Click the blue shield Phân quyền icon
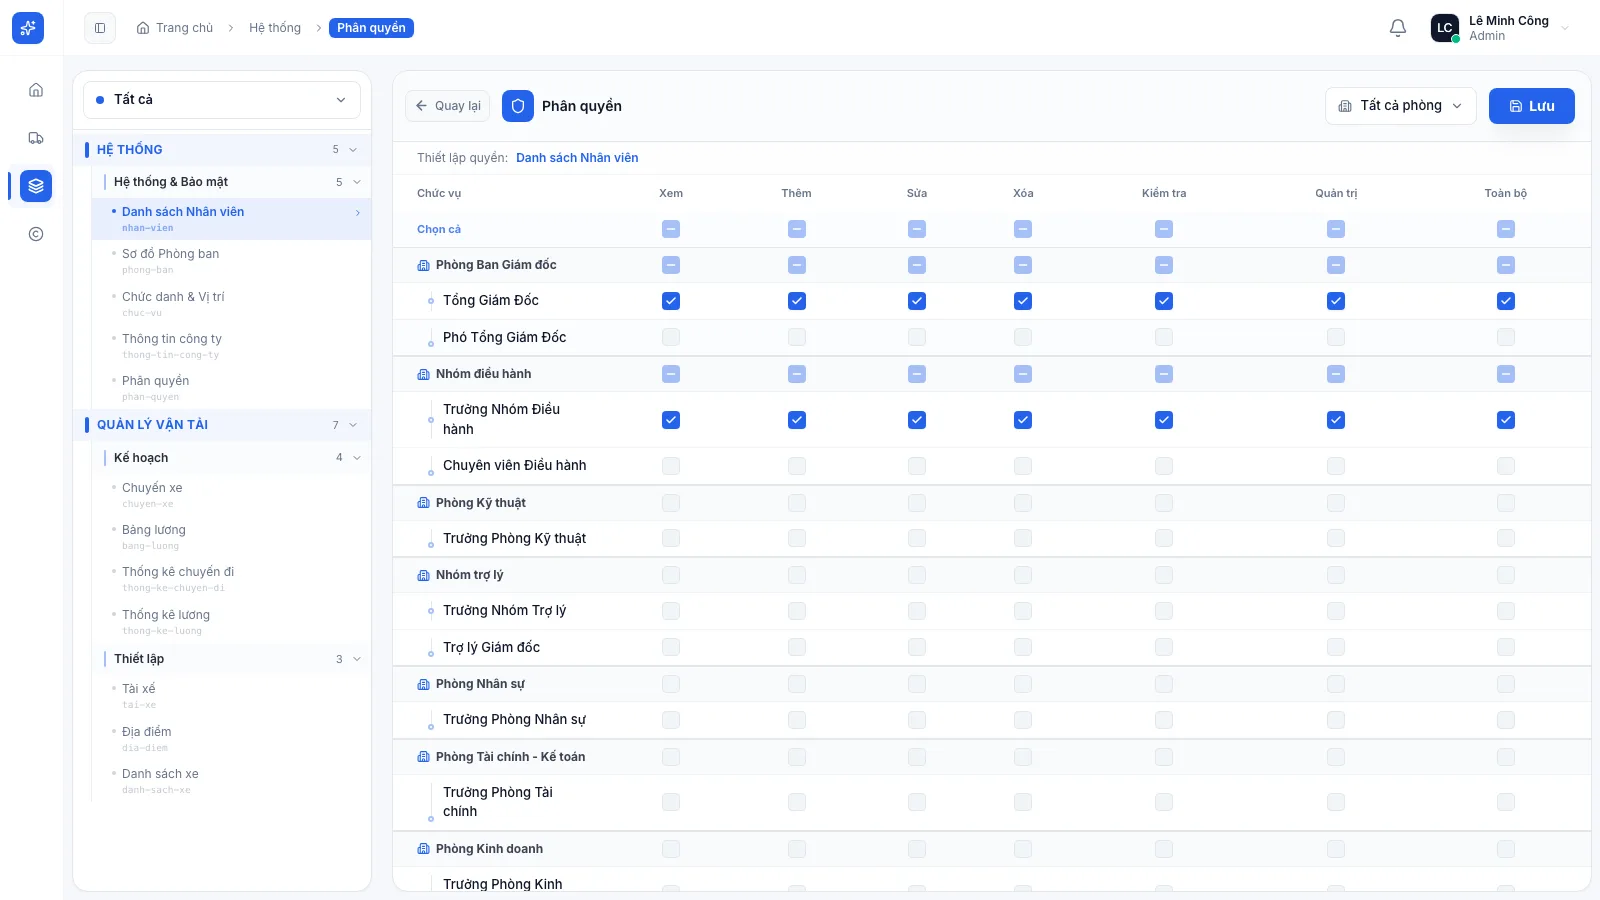The width and height of the screenshot is (1600, 900). coord(518,106)
